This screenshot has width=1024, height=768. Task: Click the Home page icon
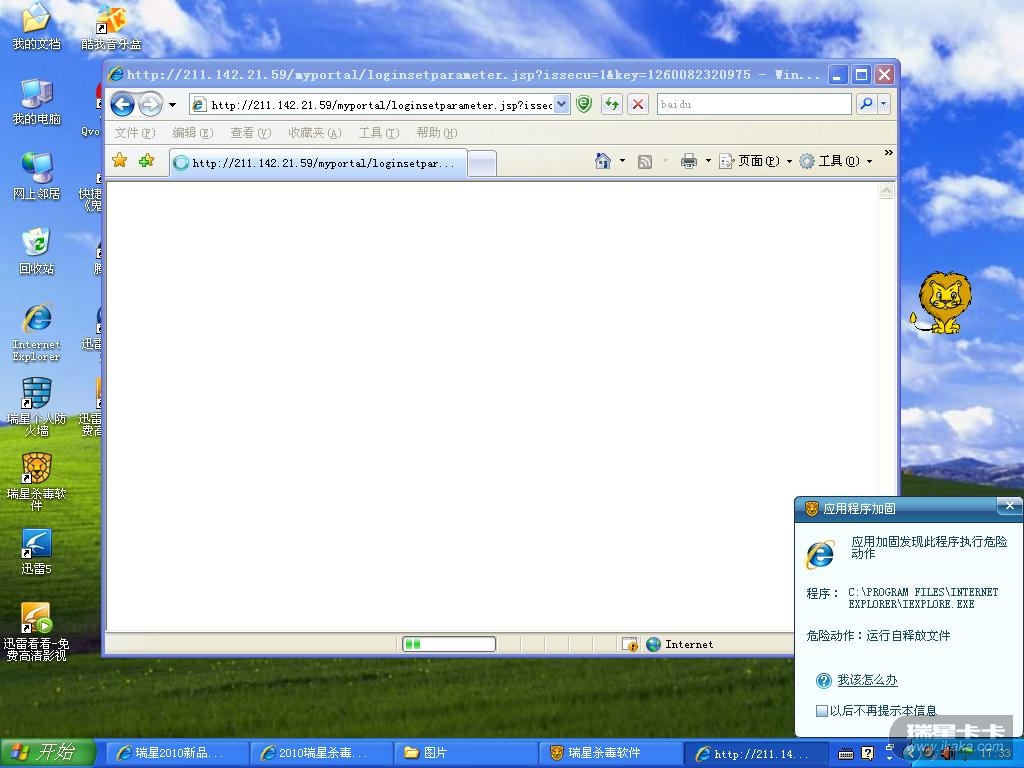(603, 161)
